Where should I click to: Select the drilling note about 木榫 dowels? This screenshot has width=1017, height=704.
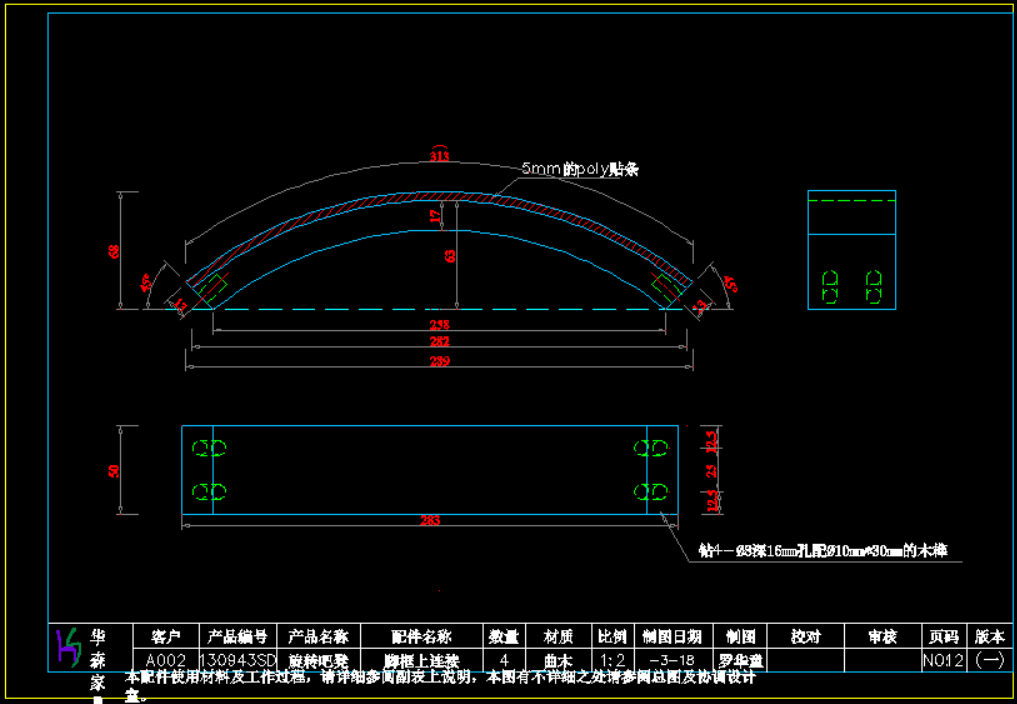[822, 550]
